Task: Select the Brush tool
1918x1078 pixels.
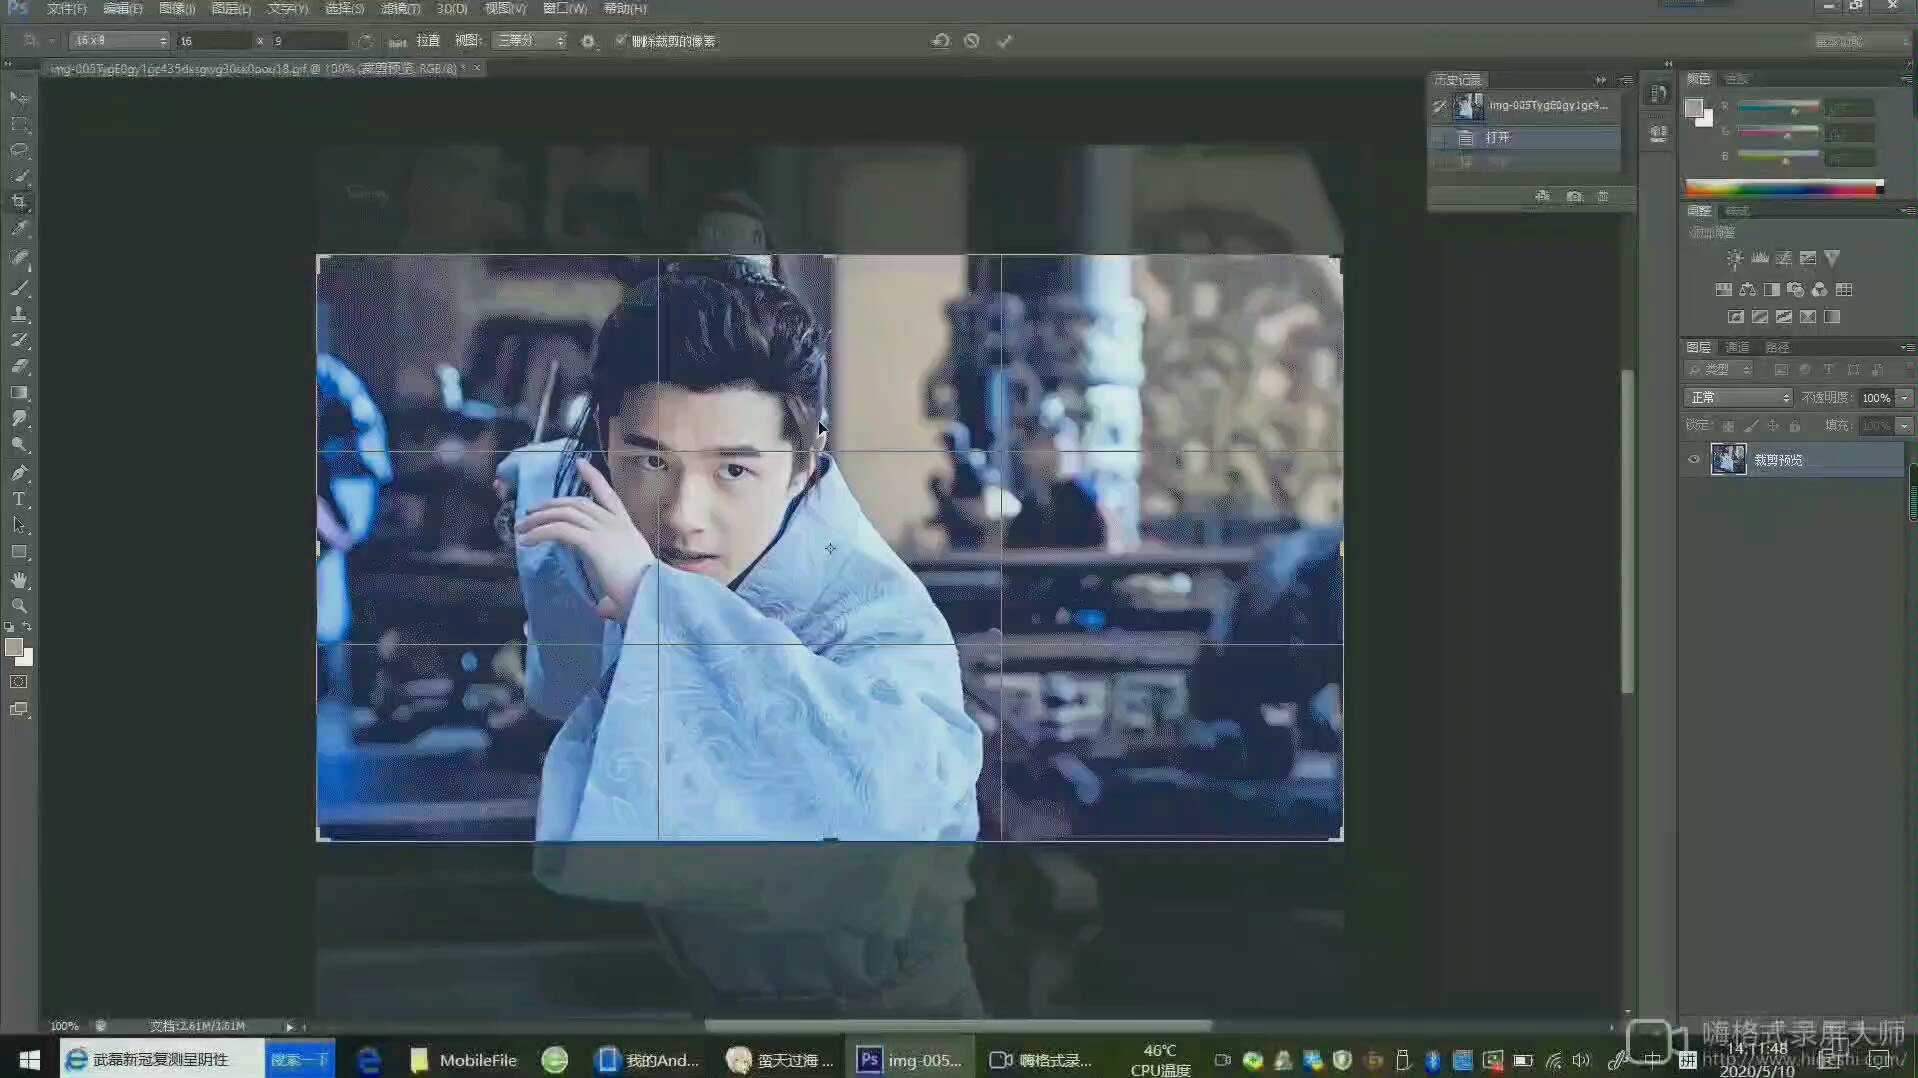Action: (x=19, y=287)
